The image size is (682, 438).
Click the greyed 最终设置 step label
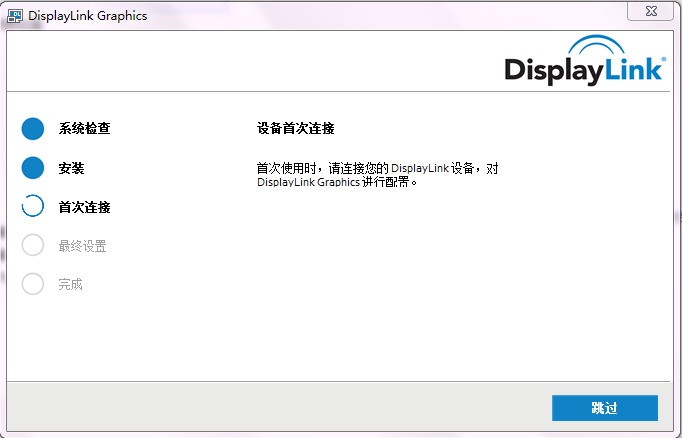coord(83,246)
